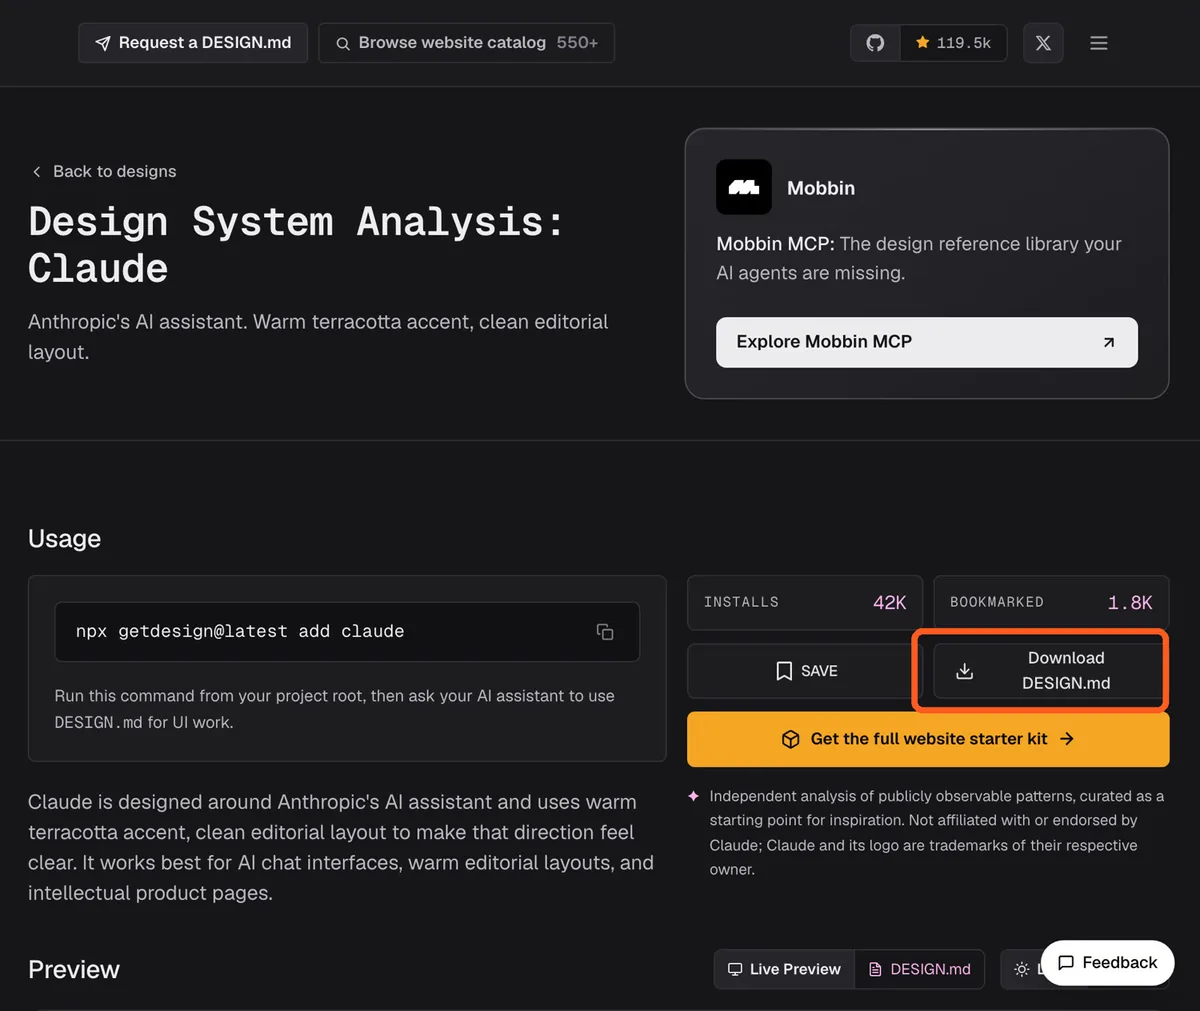Click the Installs 42K stat card
The height and width of the screenshot is (1011, 1200).
[x=805, y=602]
